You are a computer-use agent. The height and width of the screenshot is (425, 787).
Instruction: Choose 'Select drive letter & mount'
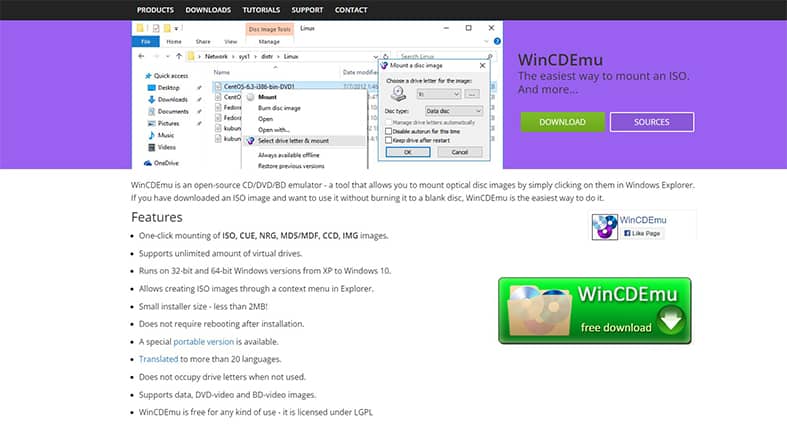293,141
